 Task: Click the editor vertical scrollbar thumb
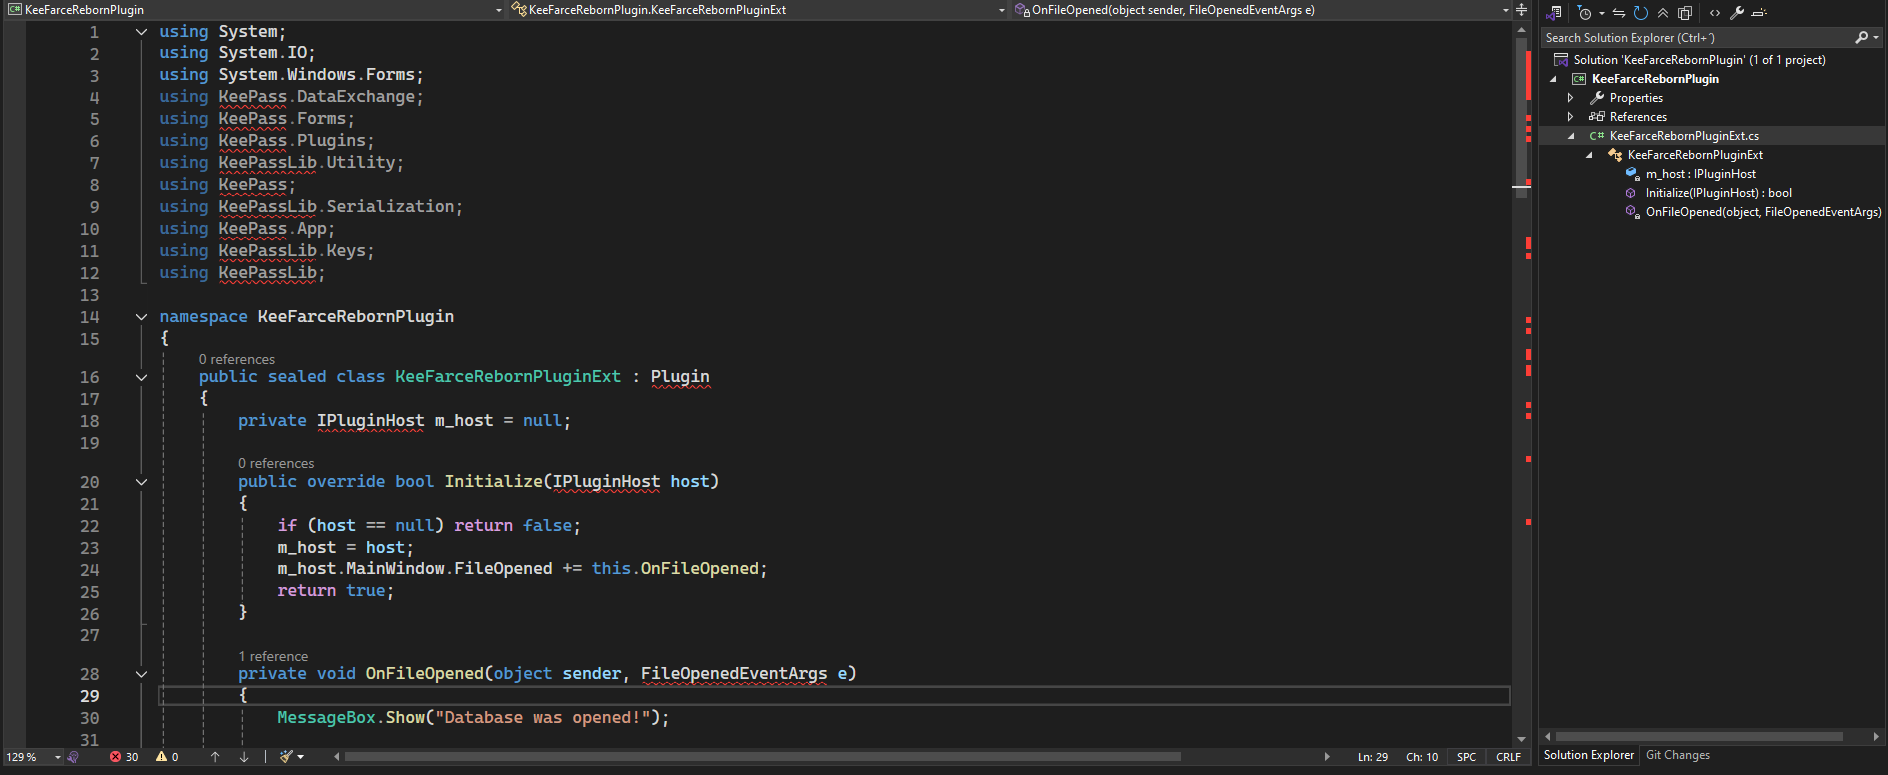[x=1521, y=117]
